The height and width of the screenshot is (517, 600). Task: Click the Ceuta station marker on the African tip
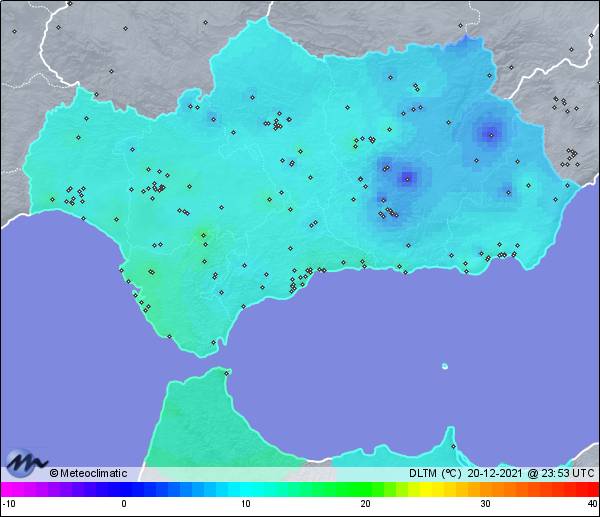(x=227, y=373)
